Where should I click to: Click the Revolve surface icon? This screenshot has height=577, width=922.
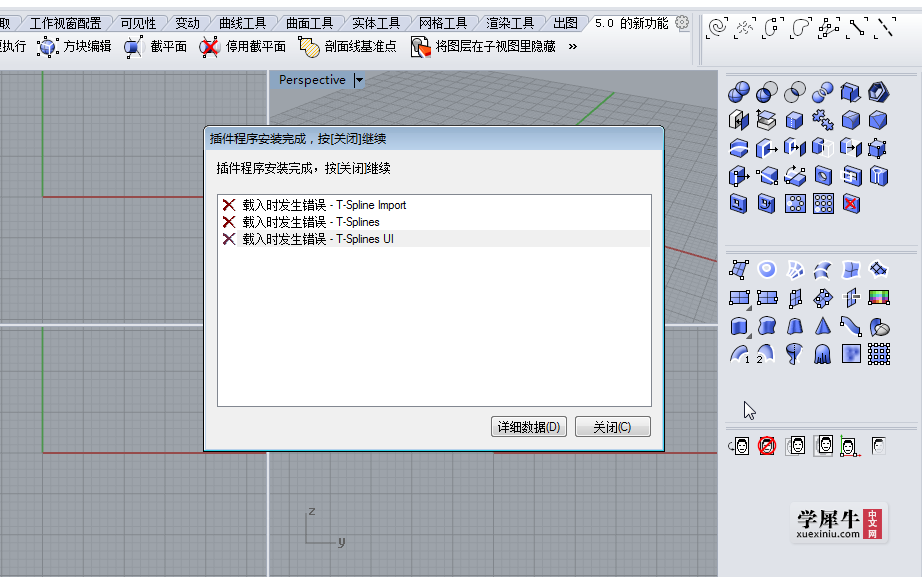tap(794, 354)
